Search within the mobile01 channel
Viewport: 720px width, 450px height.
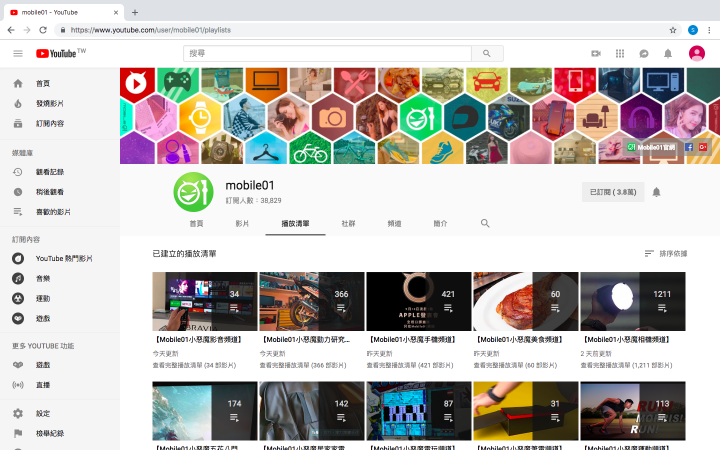[x=485, y=223]
